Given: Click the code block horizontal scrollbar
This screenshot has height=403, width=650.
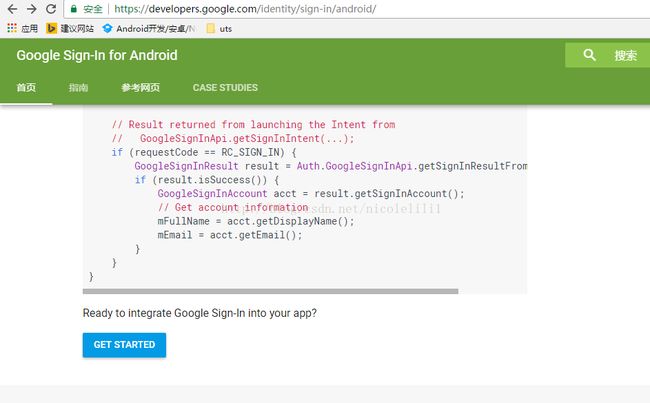Looking at the screenshot, I should (x=270, y=291).
